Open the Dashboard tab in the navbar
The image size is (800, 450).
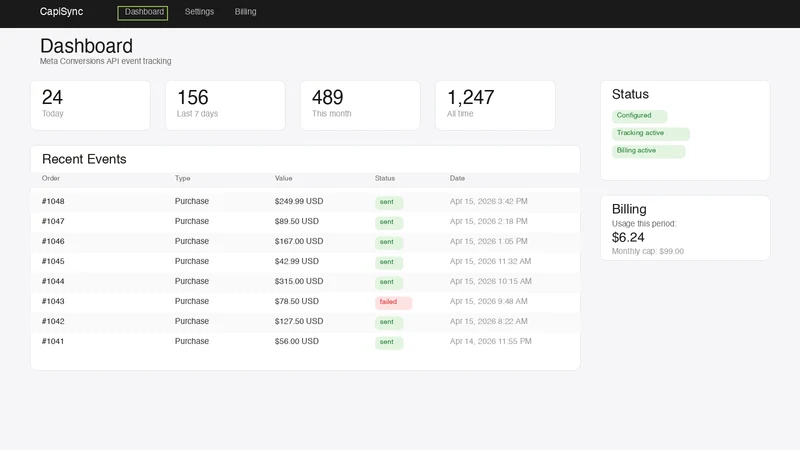coord(143,13)
